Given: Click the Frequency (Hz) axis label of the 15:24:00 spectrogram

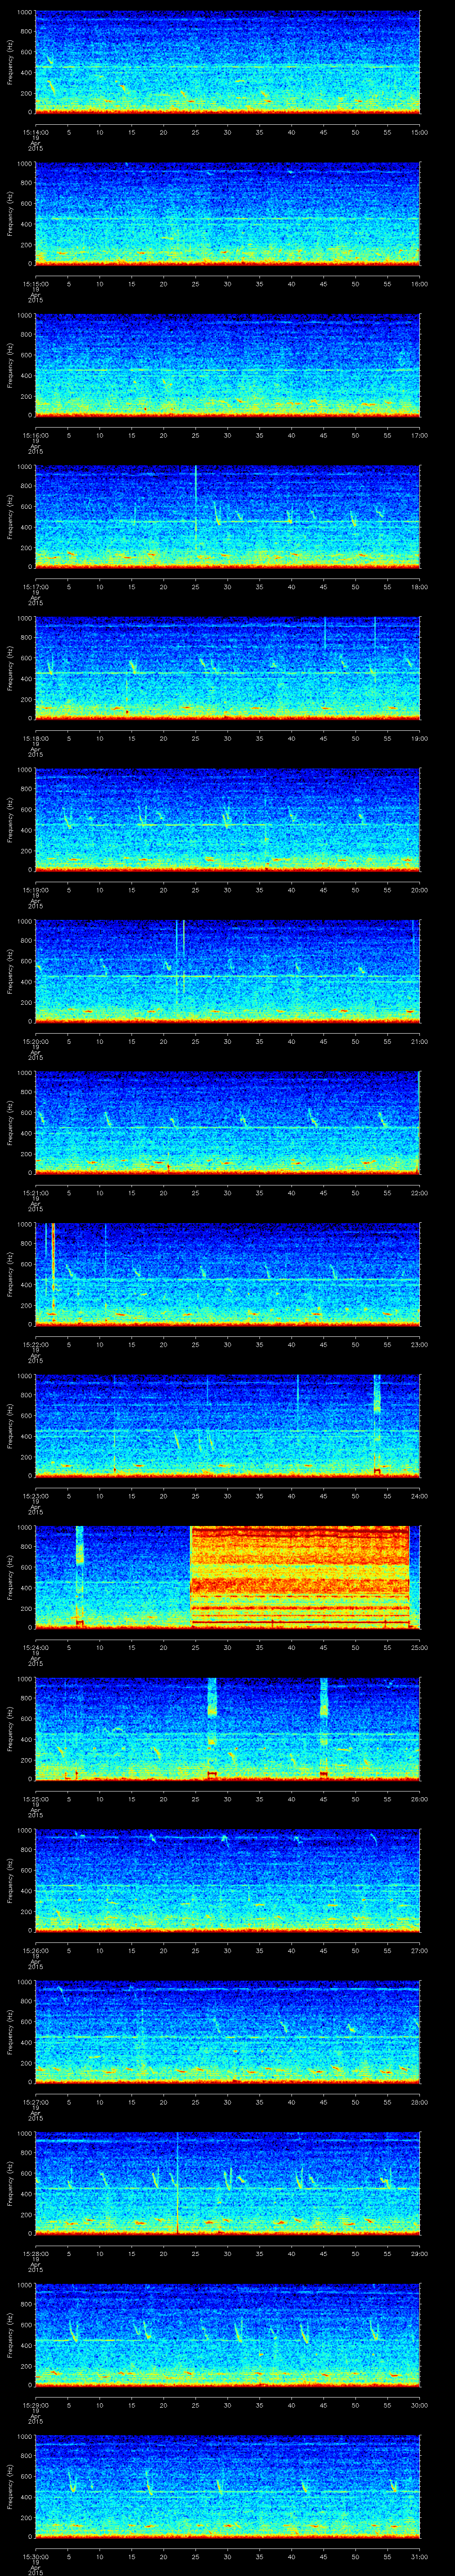Looking at the screenshot, I should [10, 1577].
